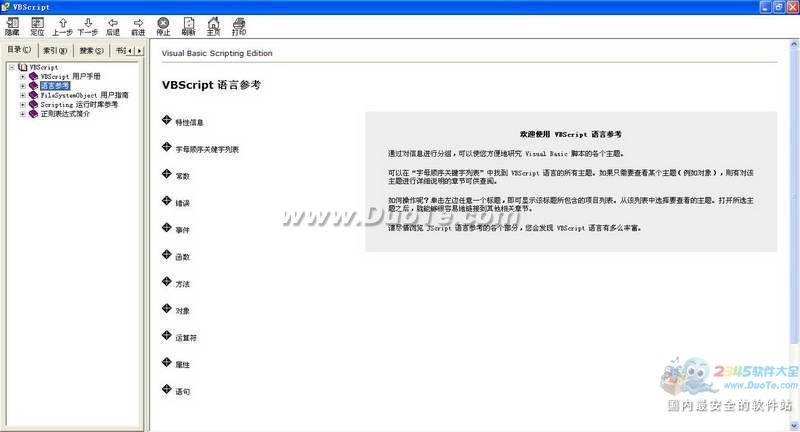
Task: Expand the Scripting 运行时库参考 node
Action: (22, 105)
